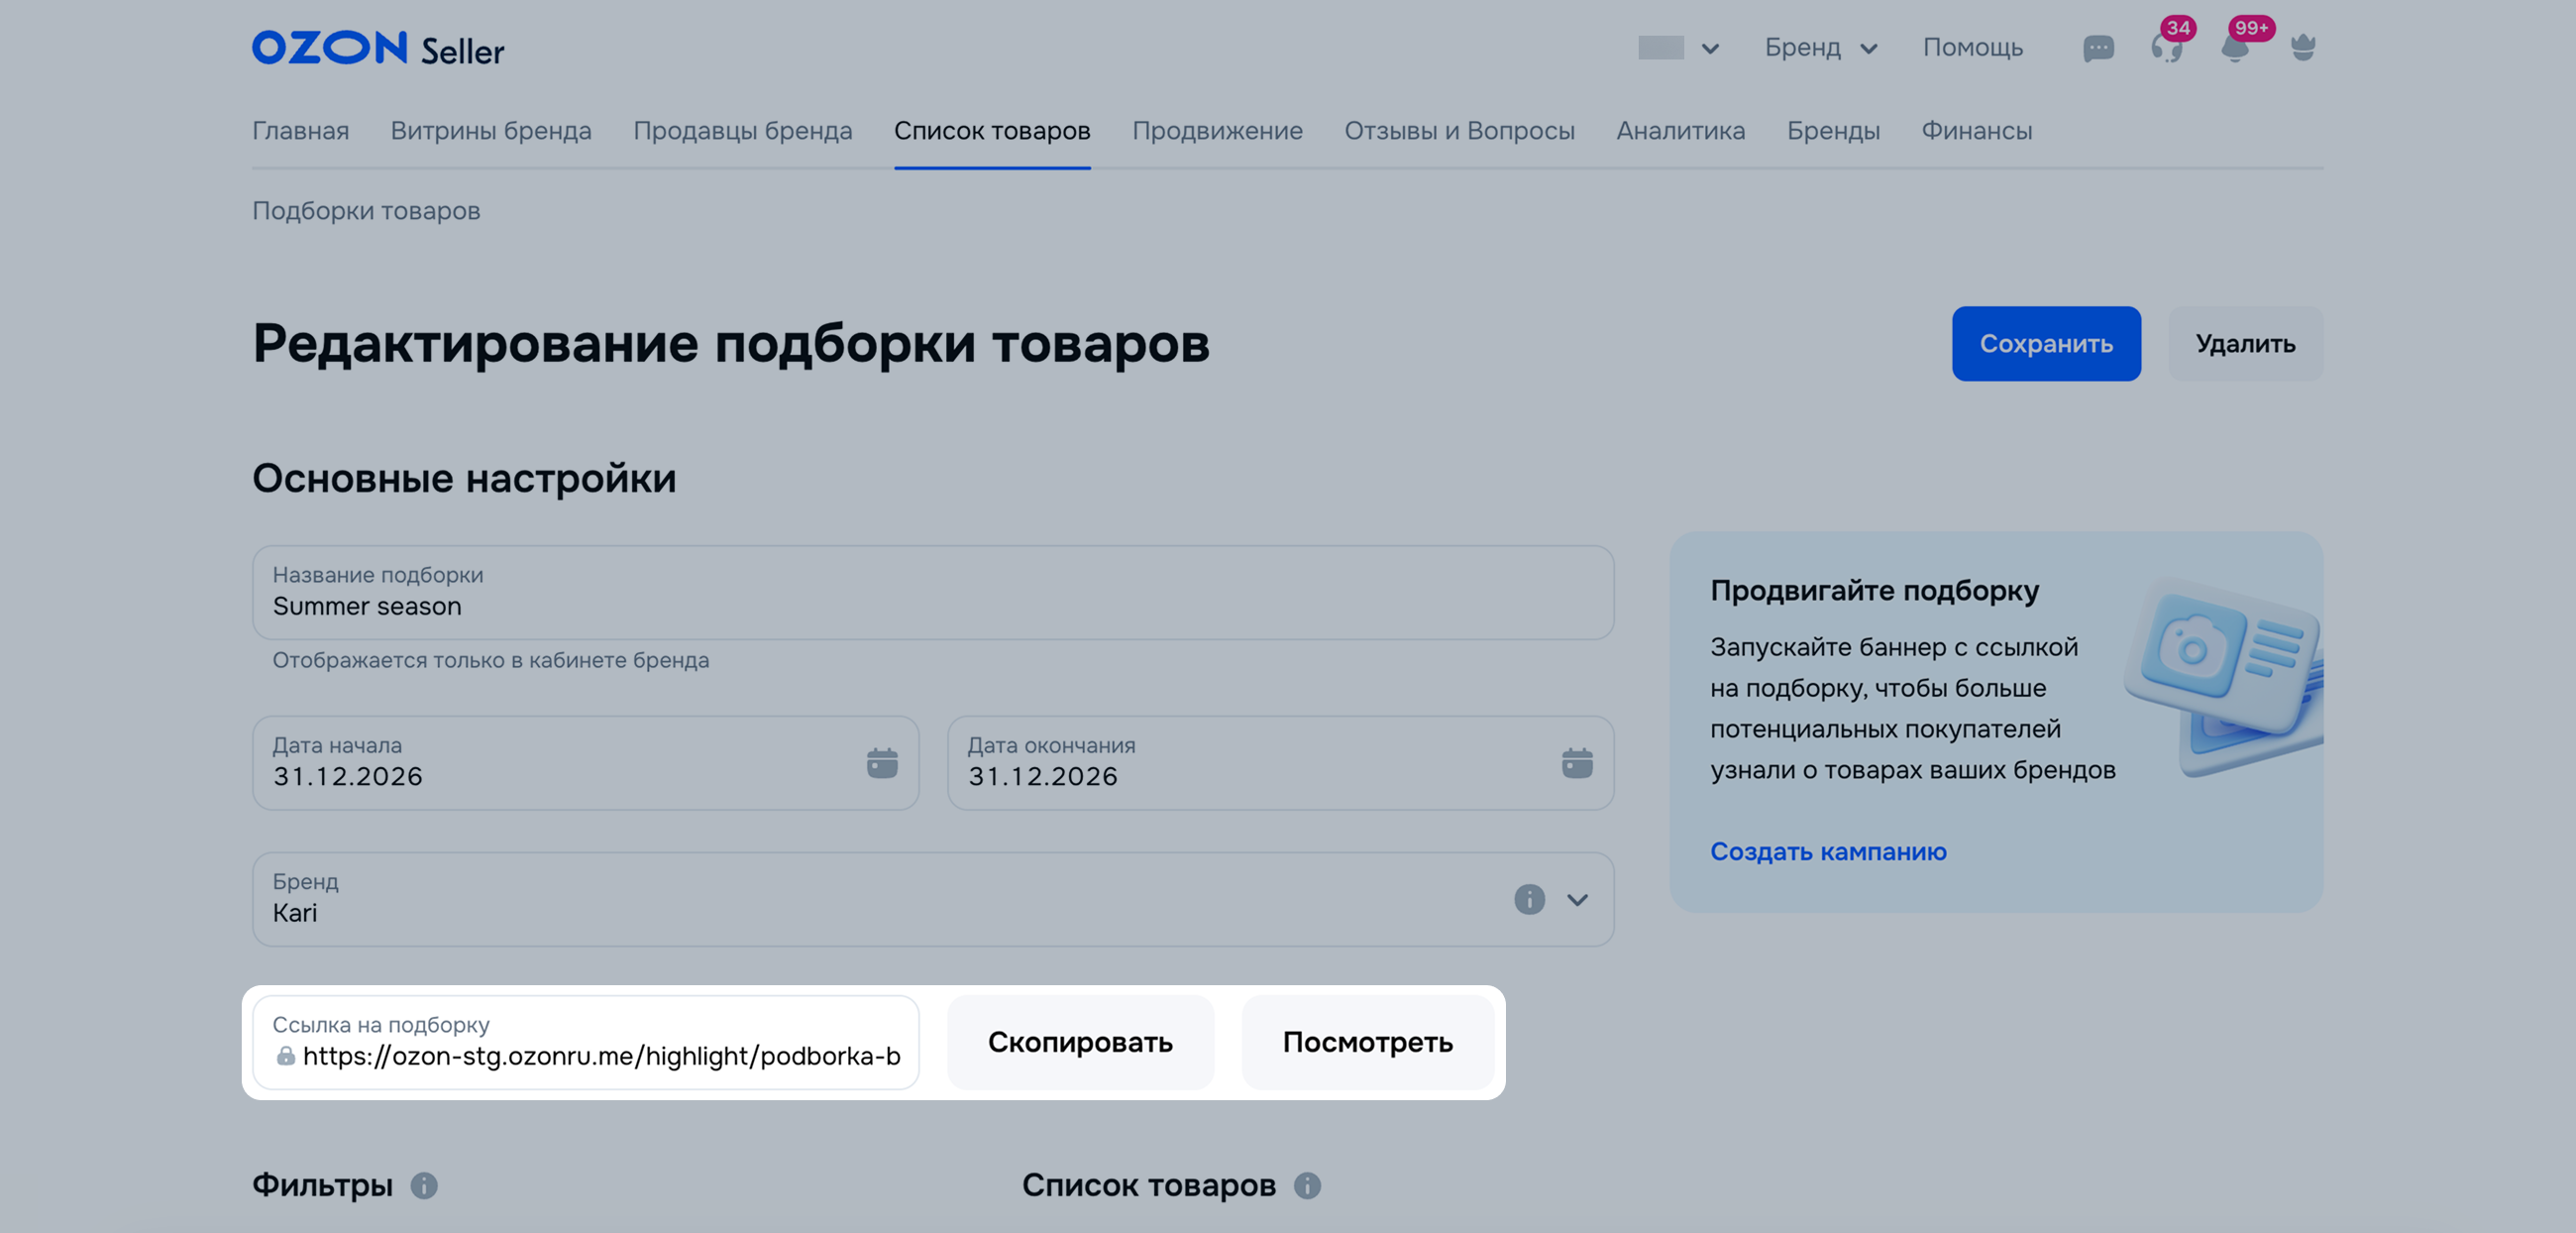Open the user profile avatar icon

pyautogui.click(x=2303, y=47)
